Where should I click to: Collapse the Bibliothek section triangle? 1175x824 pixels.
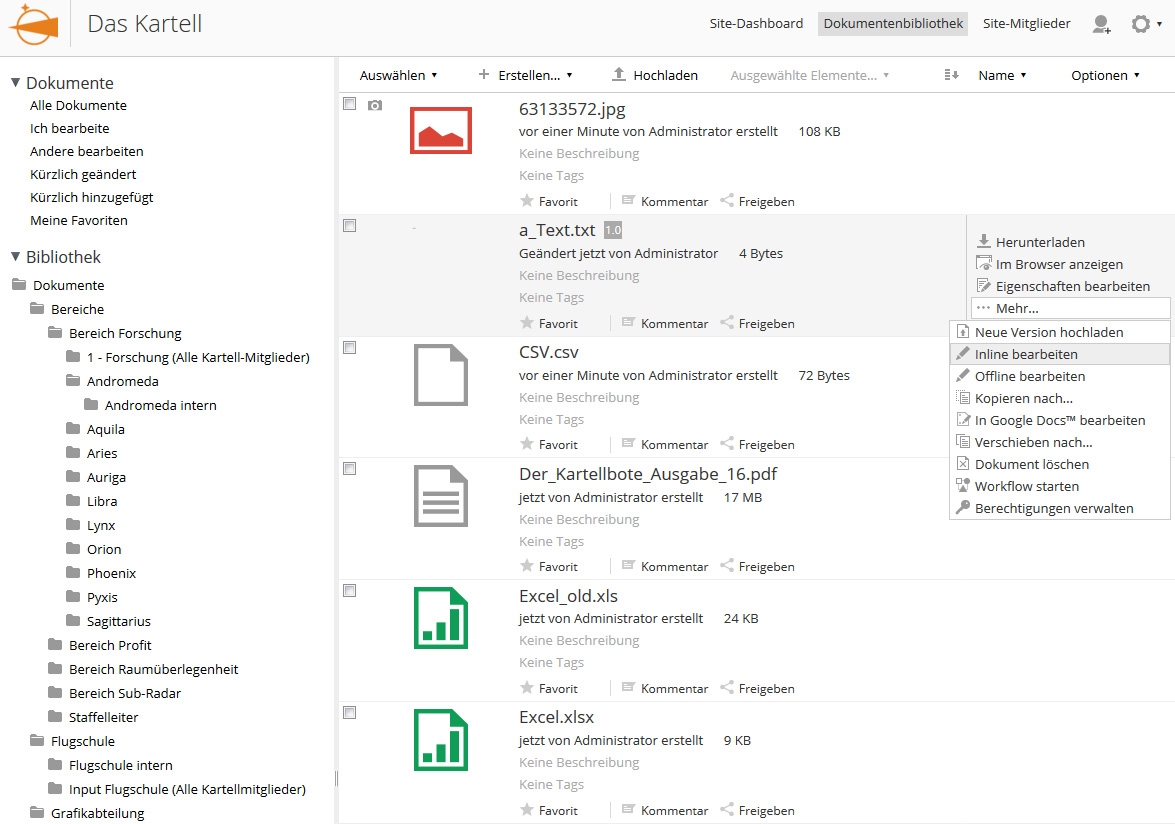point(15,257)
